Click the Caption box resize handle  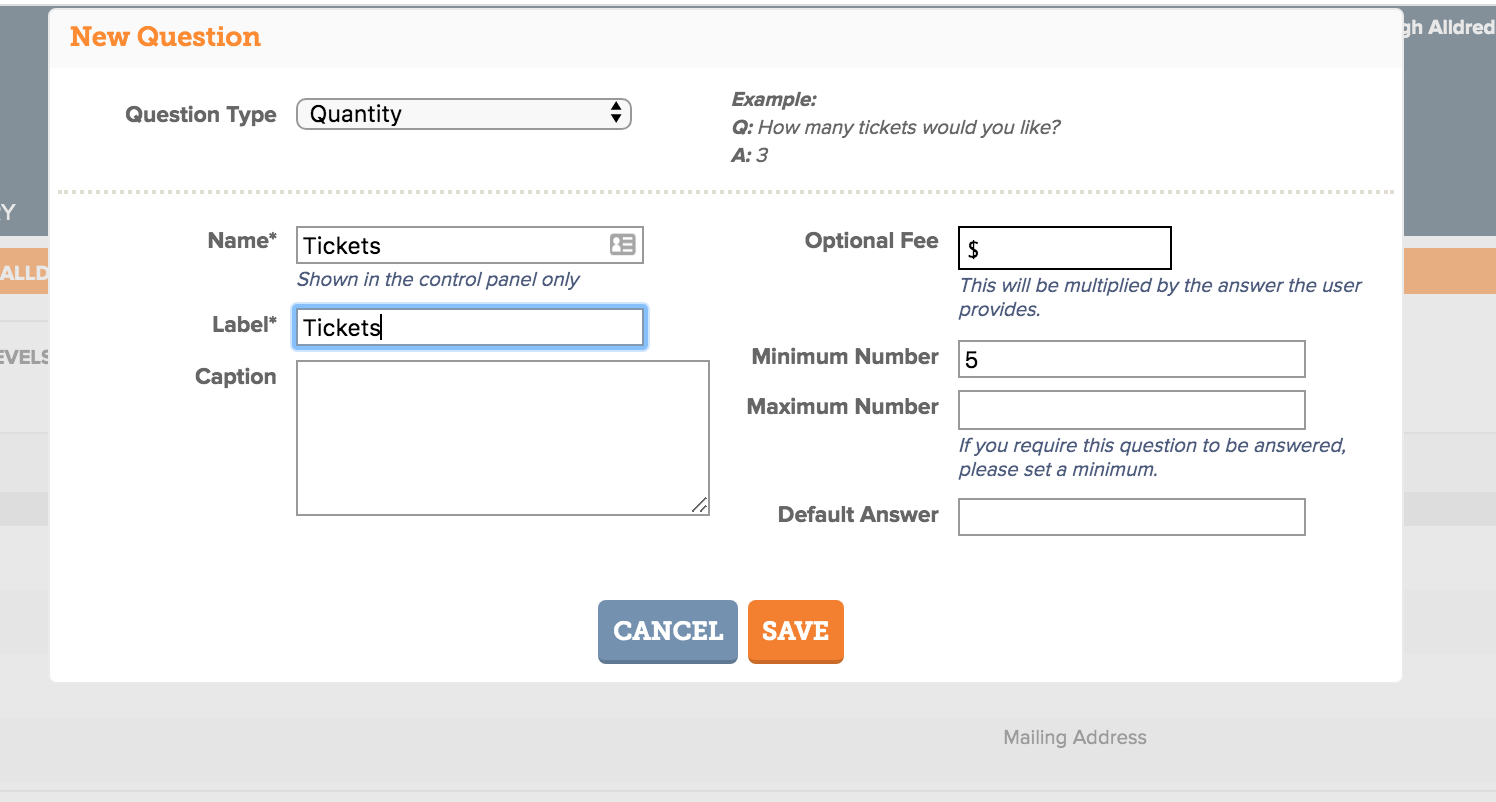(x=700, y=506)
